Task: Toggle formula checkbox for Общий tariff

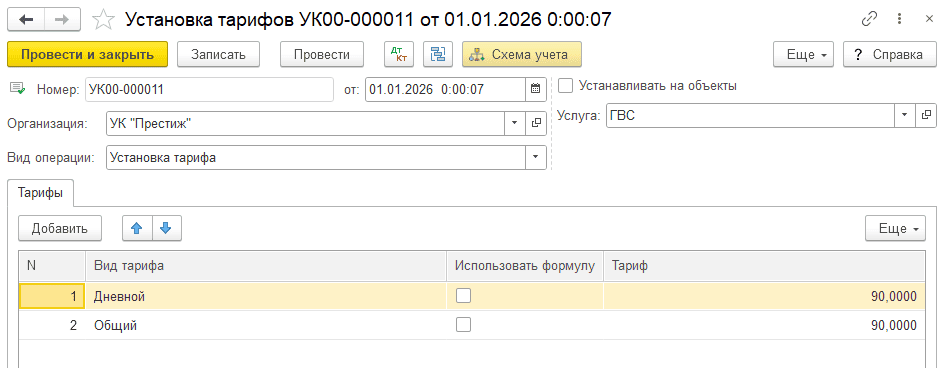Action: pos(464,325)
